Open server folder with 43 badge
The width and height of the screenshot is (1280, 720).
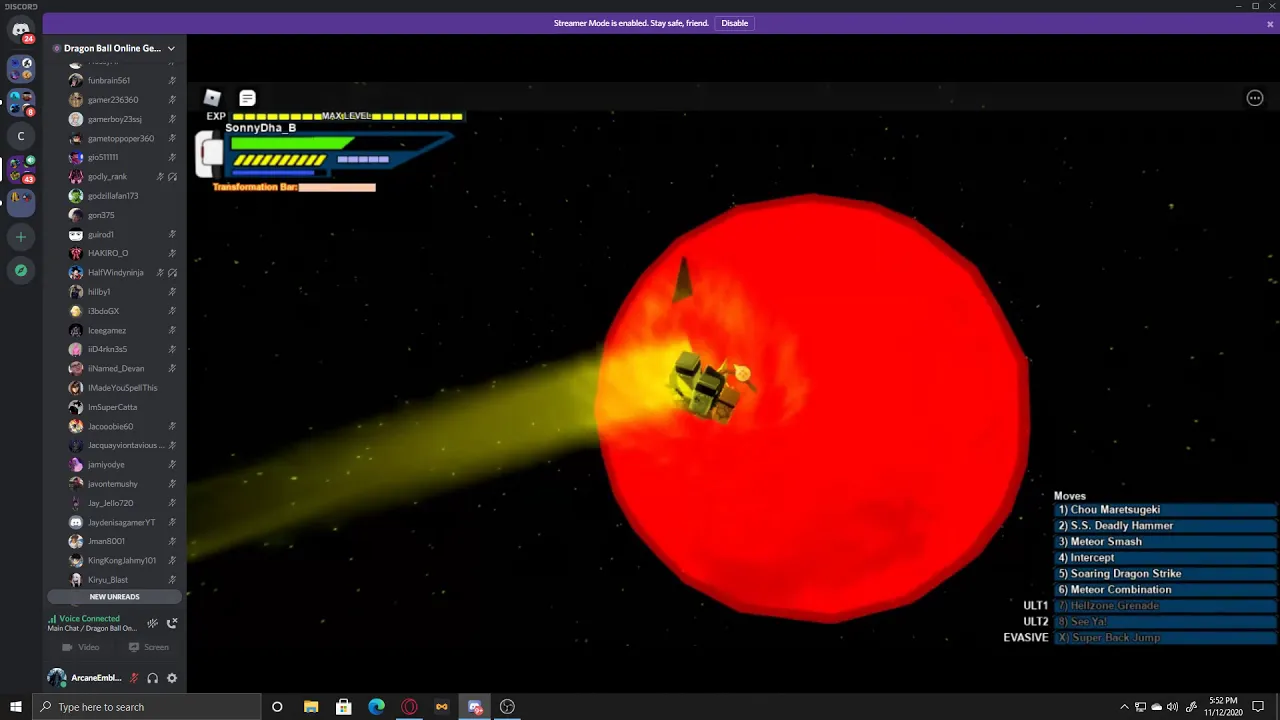tap(21, 169)
